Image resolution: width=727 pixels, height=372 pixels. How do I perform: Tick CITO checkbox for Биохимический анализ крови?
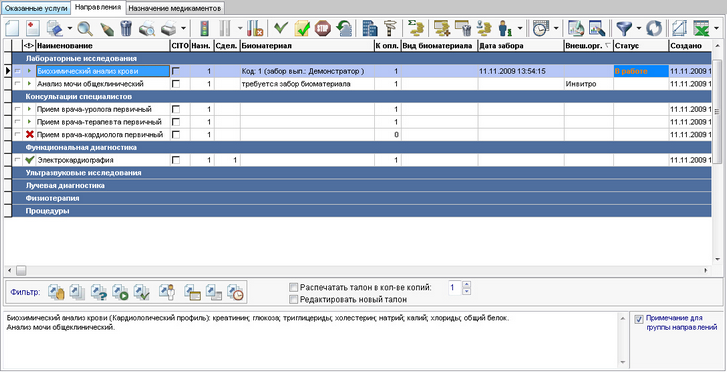tap(175, 71)
